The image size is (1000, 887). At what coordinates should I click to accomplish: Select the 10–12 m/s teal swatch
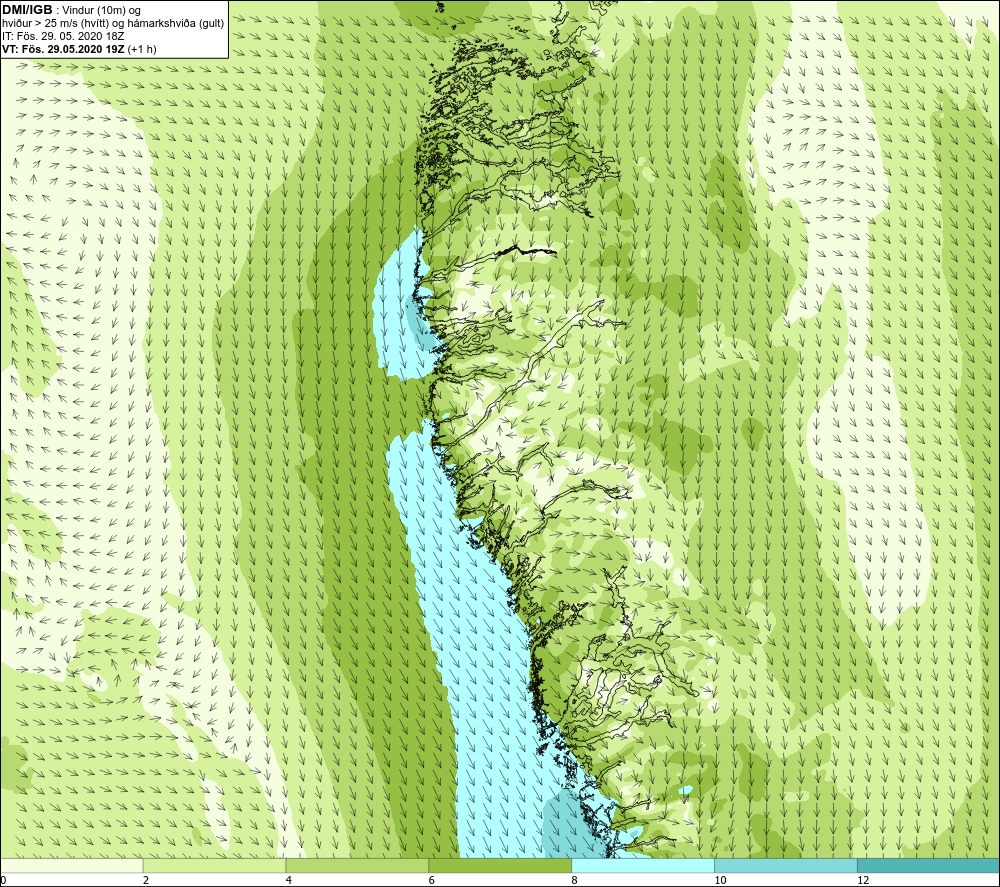786,865
